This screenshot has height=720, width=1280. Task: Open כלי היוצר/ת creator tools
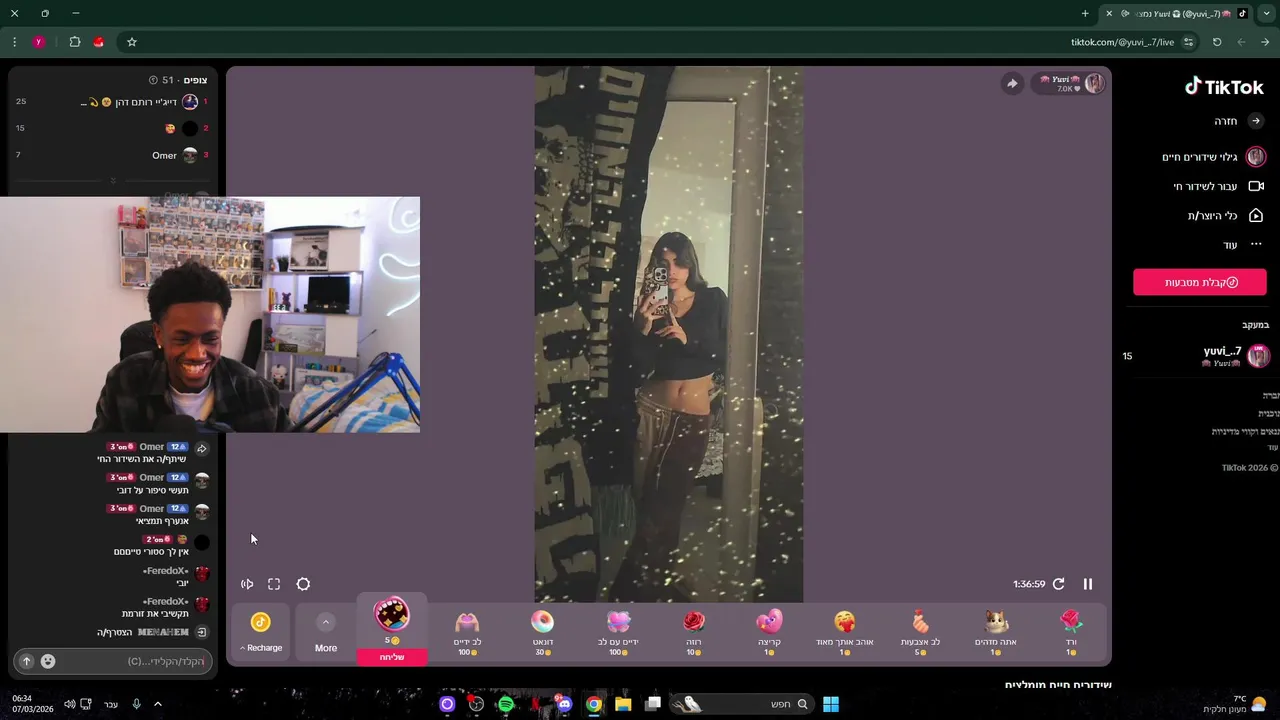coord(1224,216)
